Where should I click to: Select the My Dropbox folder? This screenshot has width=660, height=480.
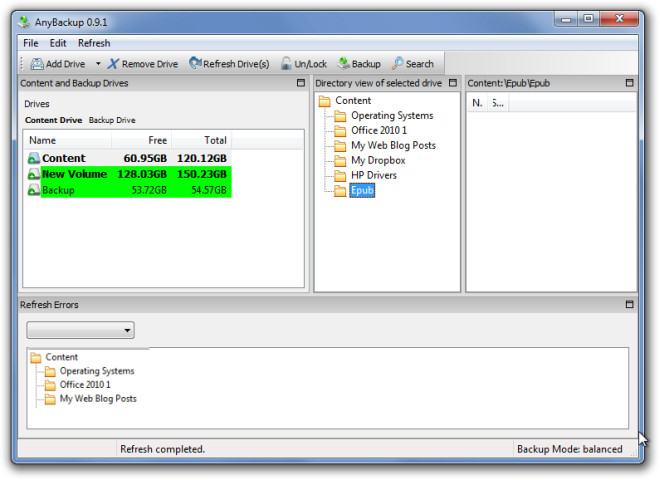378,160
